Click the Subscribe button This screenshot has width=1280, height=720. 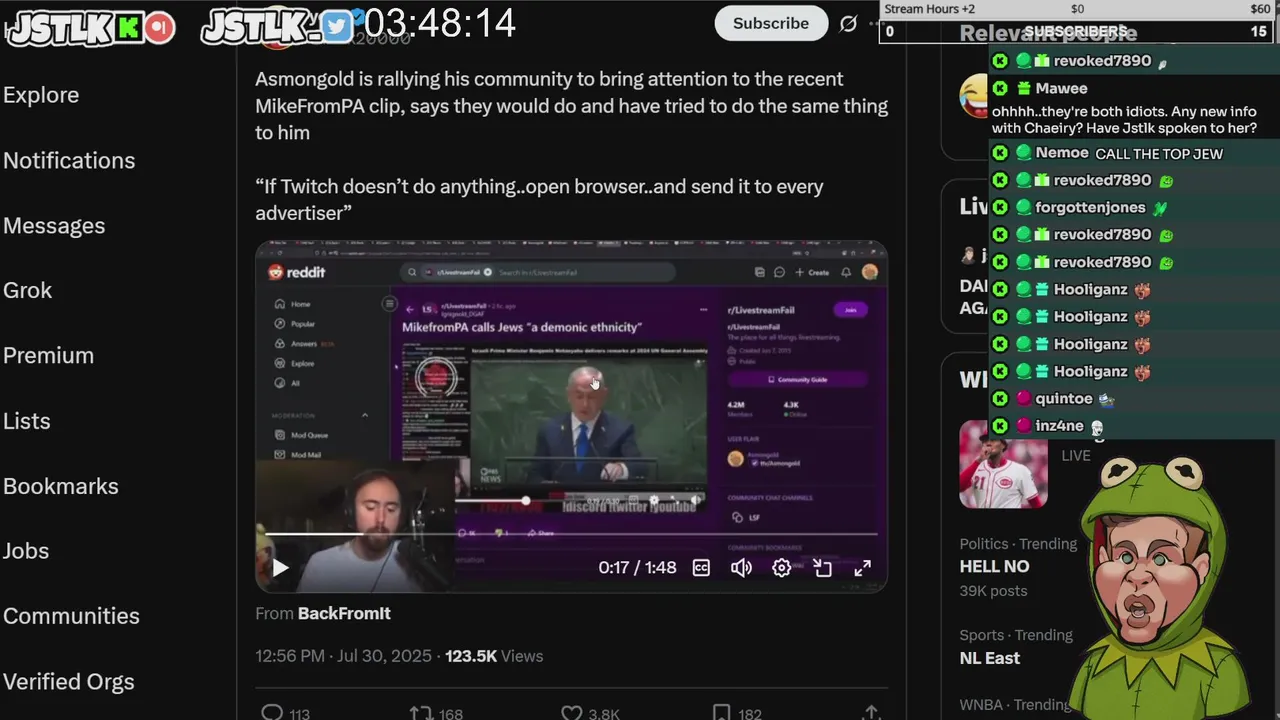[x=771, y=23]
